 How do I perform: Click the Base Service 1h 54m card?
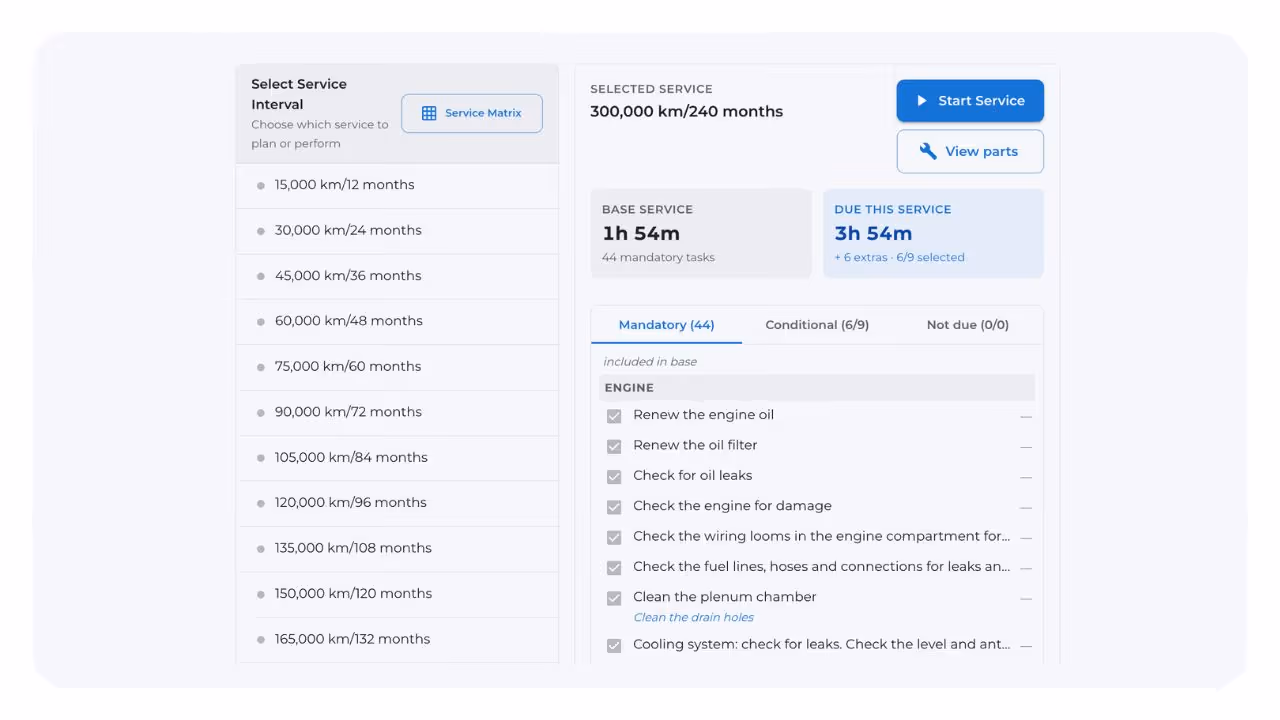point(701,233)
